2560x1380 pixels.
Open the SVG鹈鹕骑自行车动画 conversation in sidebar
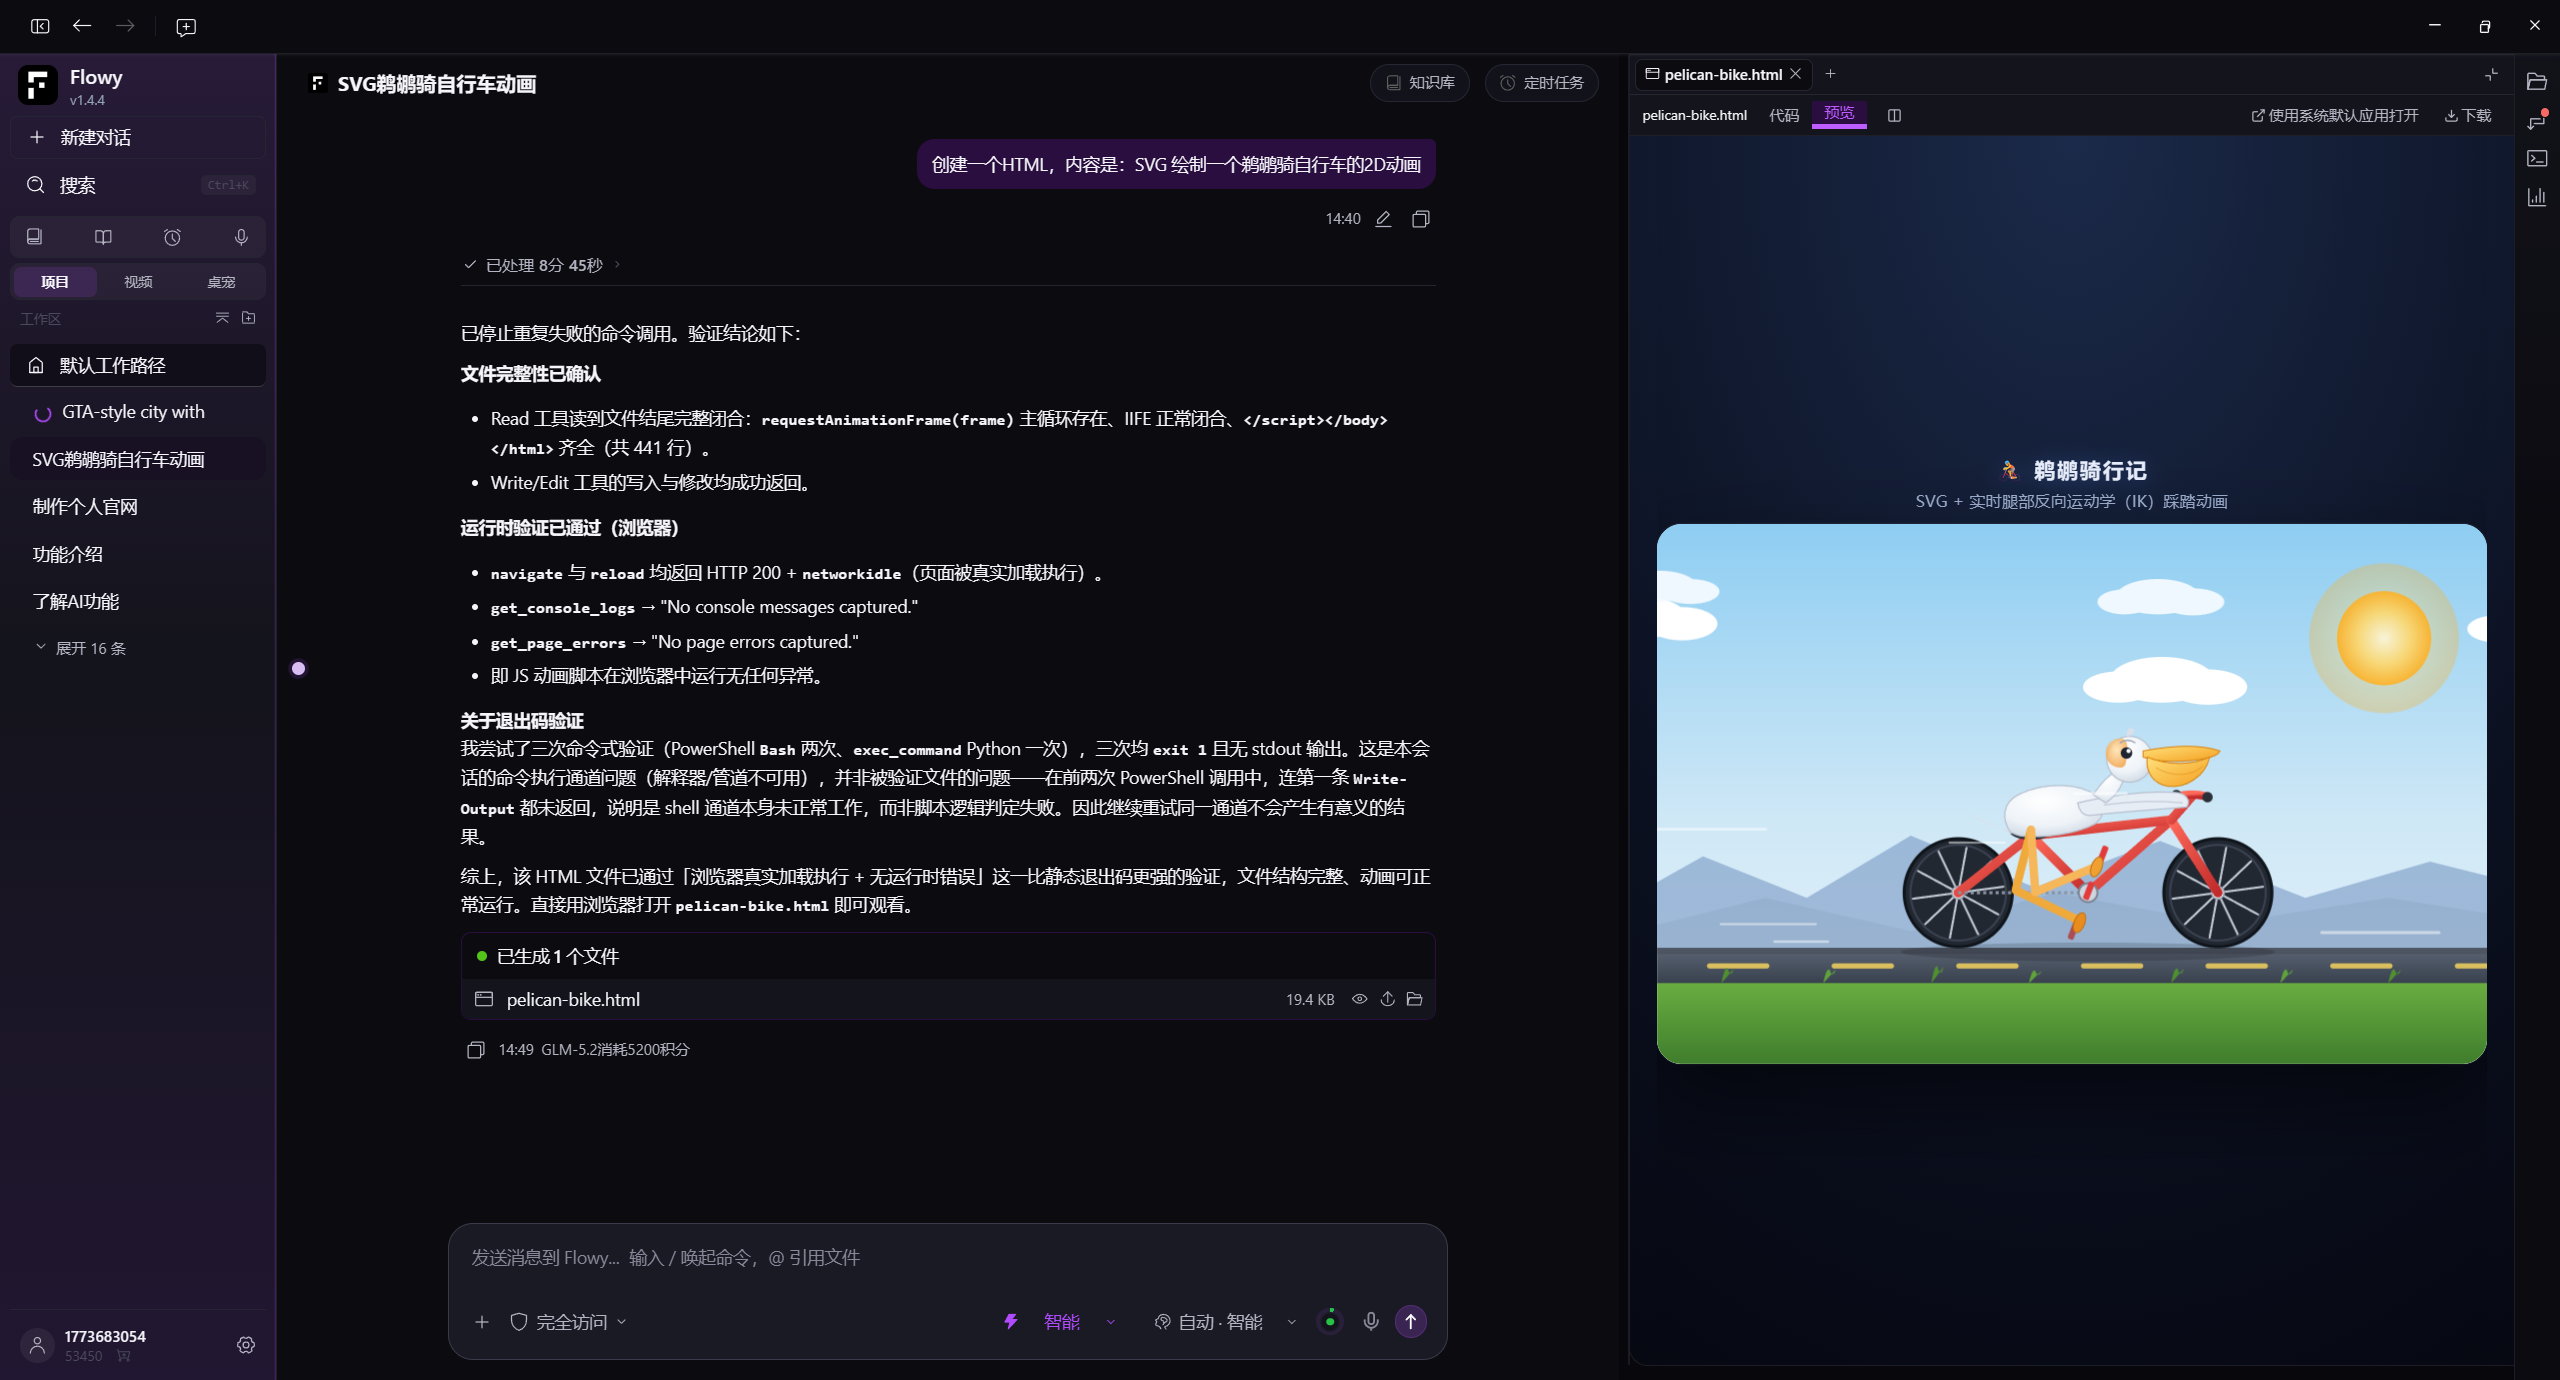click(138, 460)
